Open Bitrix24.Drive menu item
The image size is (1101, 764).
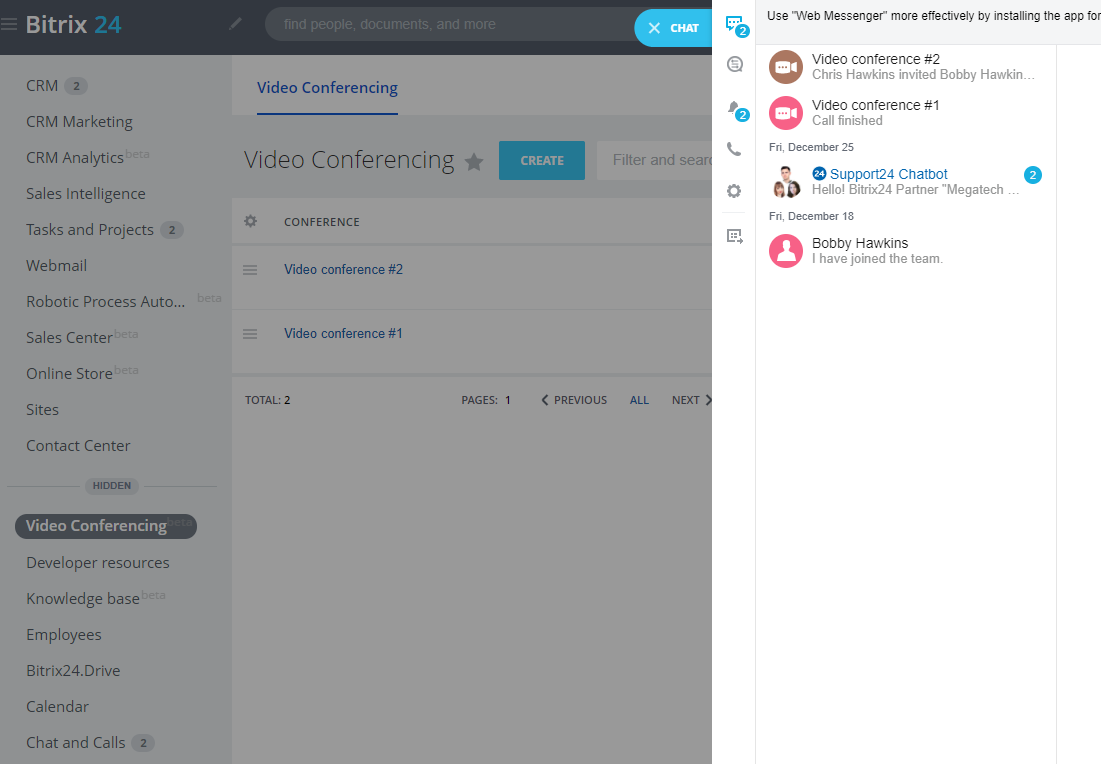click(73, 671)
